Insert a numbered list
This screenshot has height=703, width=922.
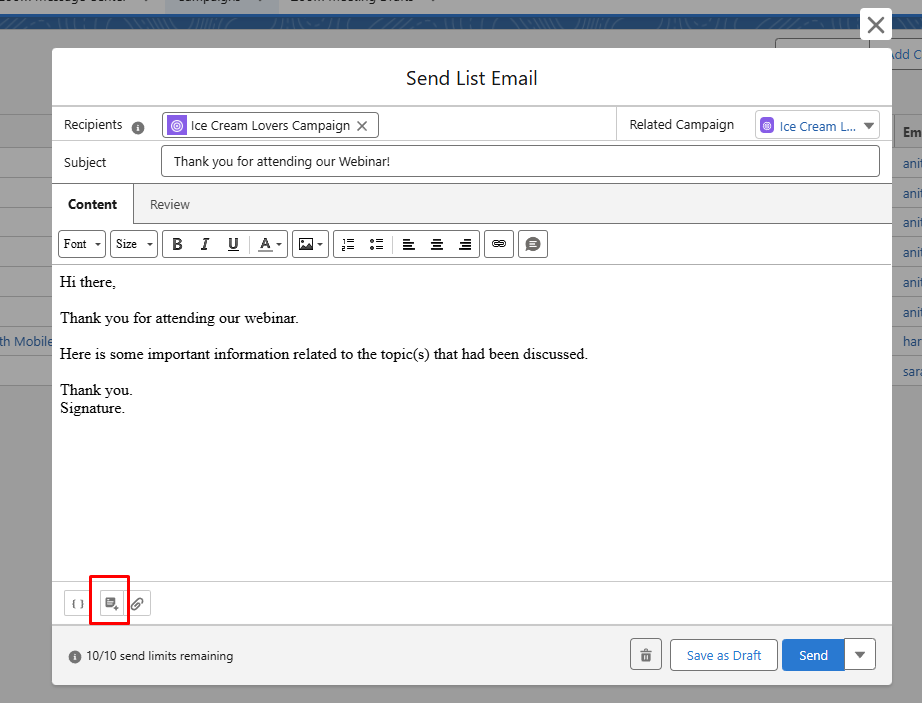tap(348, 244)
